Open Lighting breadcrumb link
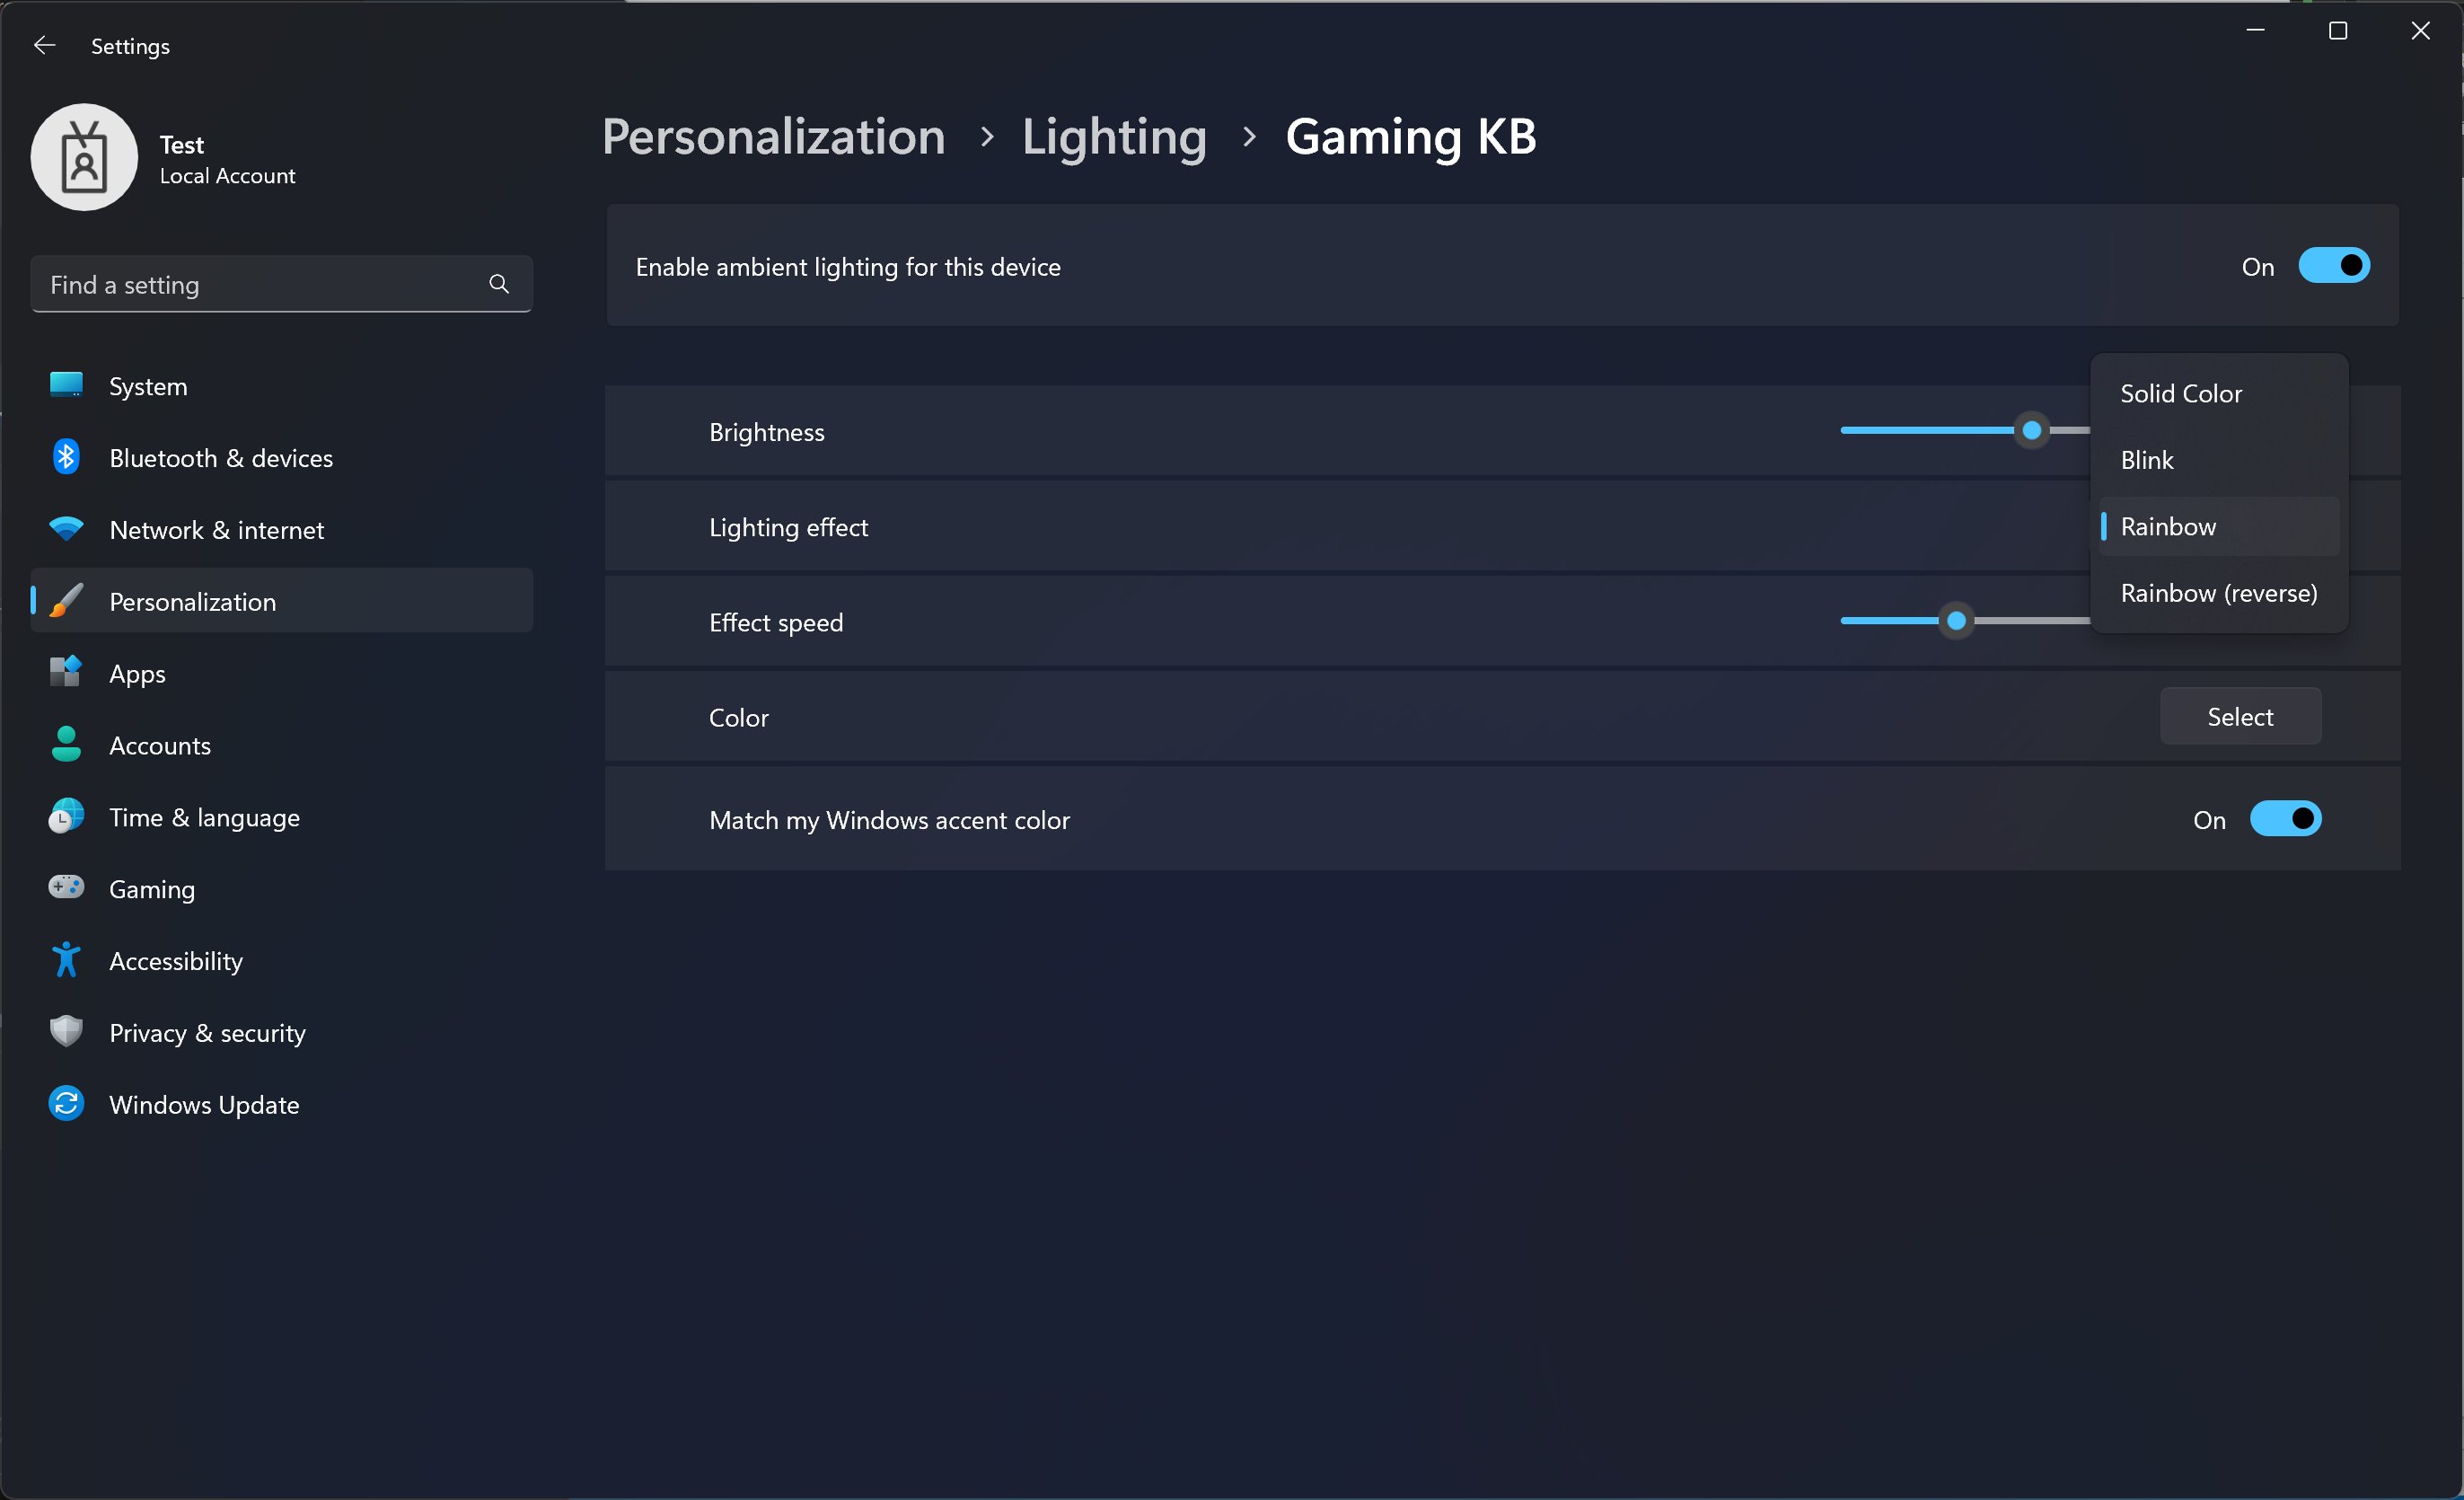 click(x=1114, y=136)
